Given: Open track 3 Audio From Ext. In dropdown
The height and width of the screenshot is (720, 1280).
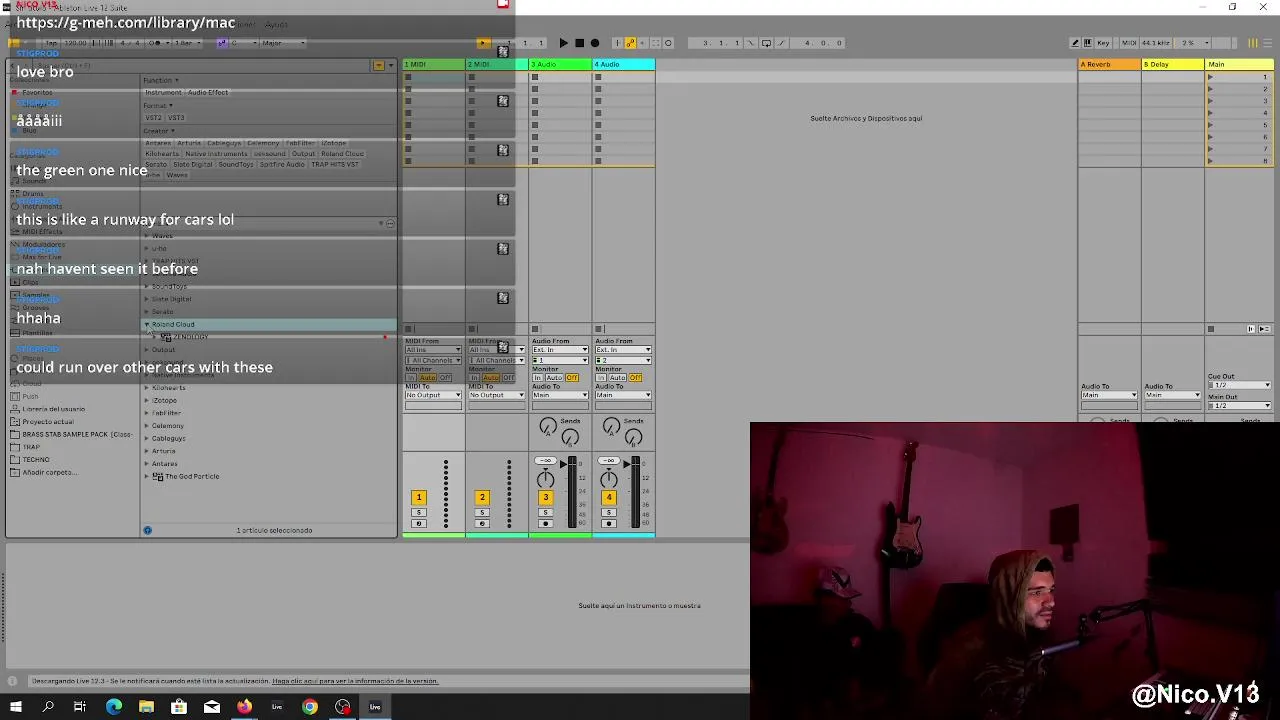Looking at the screenshot, I should (559, 350).
